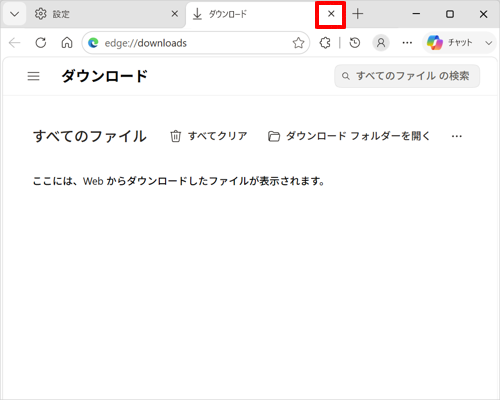
Task: Refresh the page
Action: pyautogui.click(x=41, y=43)
